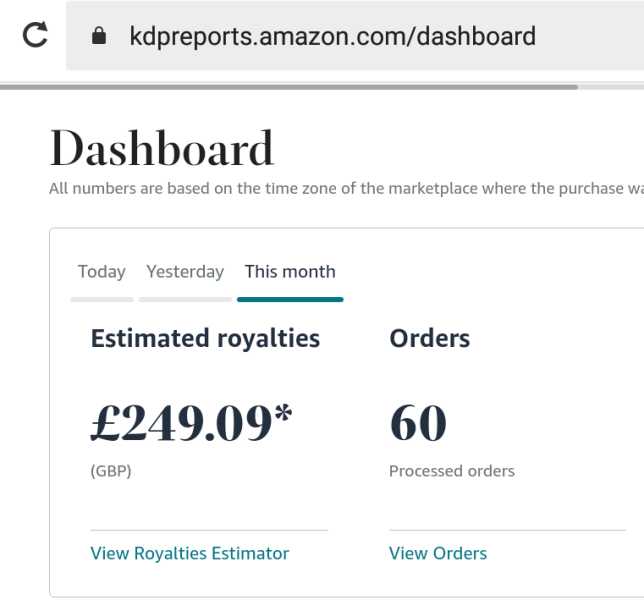Click the teal underline beneath This month
Screen dimensions: 644x600
tap(290, 298)
